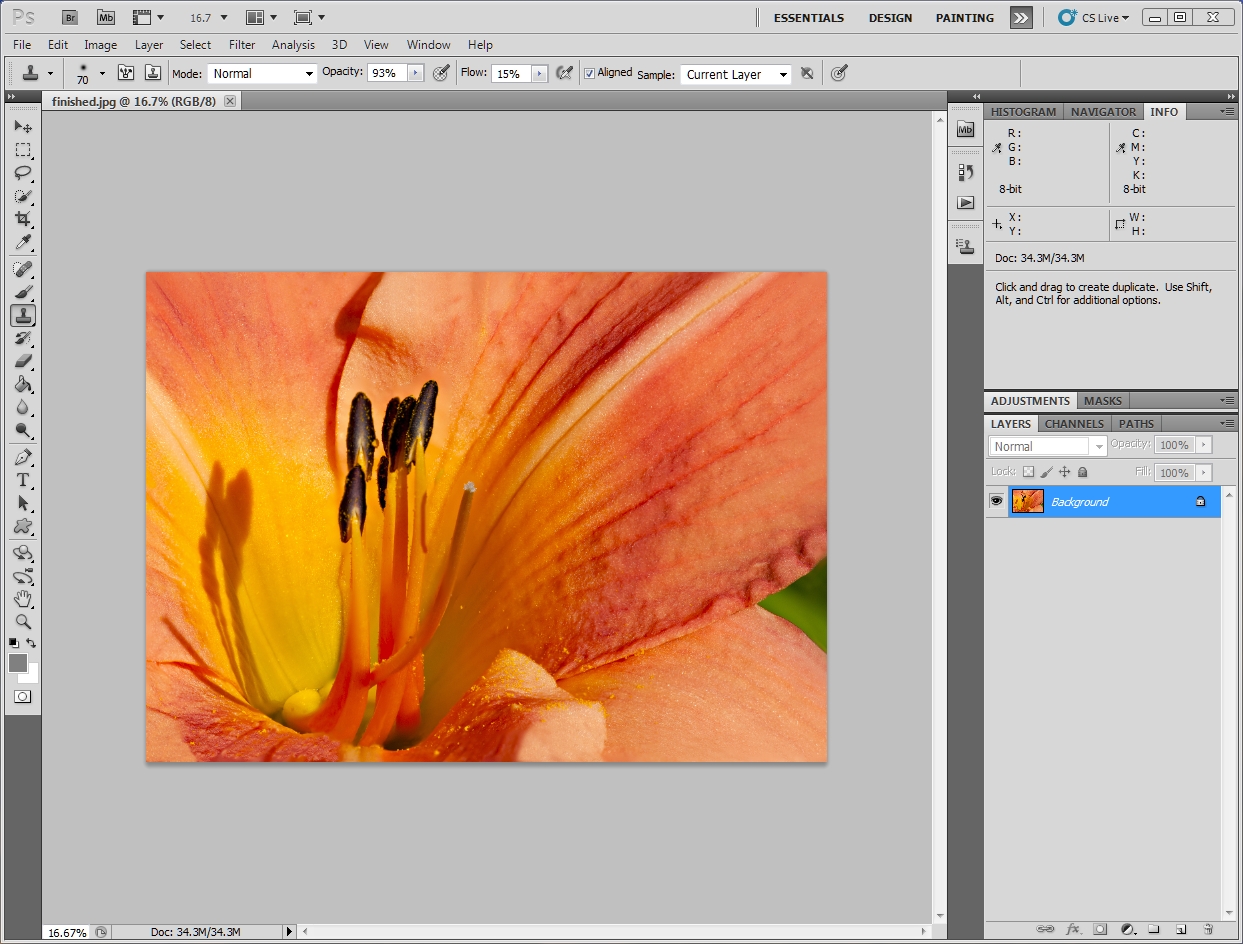Open the blend Mode dropdown set to Normal
The image size is (1243, 944).
tap(262, 73)
